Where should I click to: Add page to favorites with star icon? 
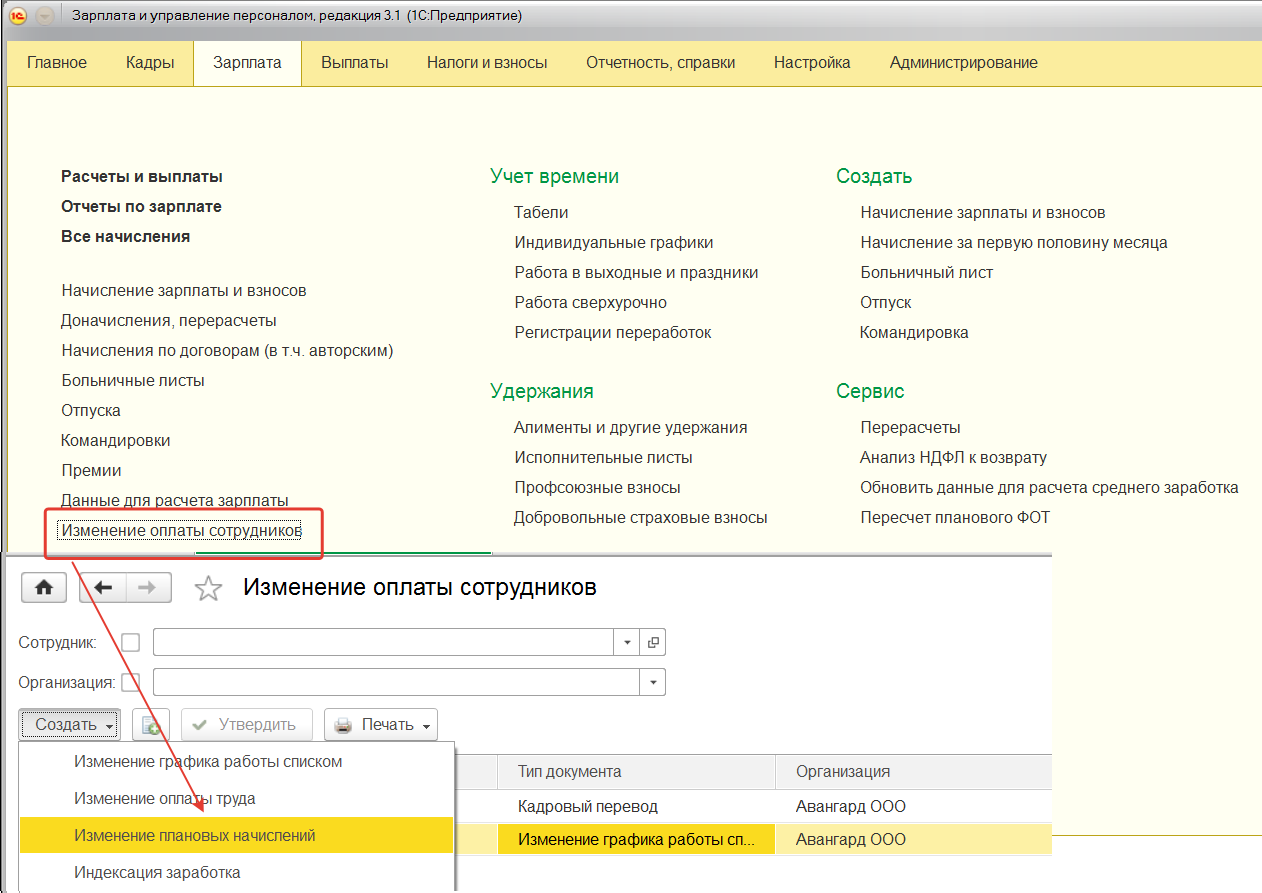pyautogui.click(x=208, y=589)
